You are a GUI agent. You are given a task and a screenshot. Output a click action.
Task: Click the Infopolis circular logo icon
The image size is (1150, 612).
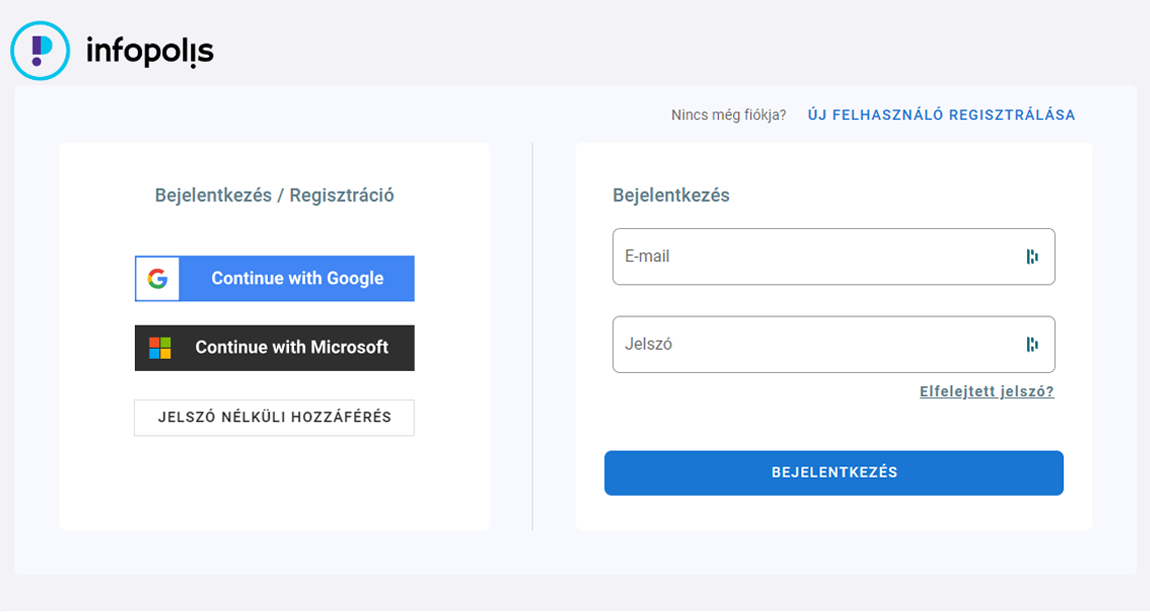pos(40,50)
